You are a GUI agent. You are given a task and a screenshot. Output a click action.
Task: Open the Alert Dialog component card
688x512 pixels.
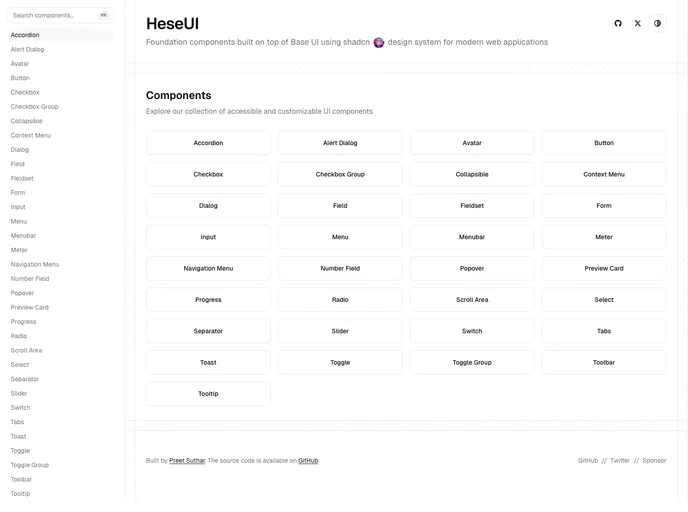[340, 143]
